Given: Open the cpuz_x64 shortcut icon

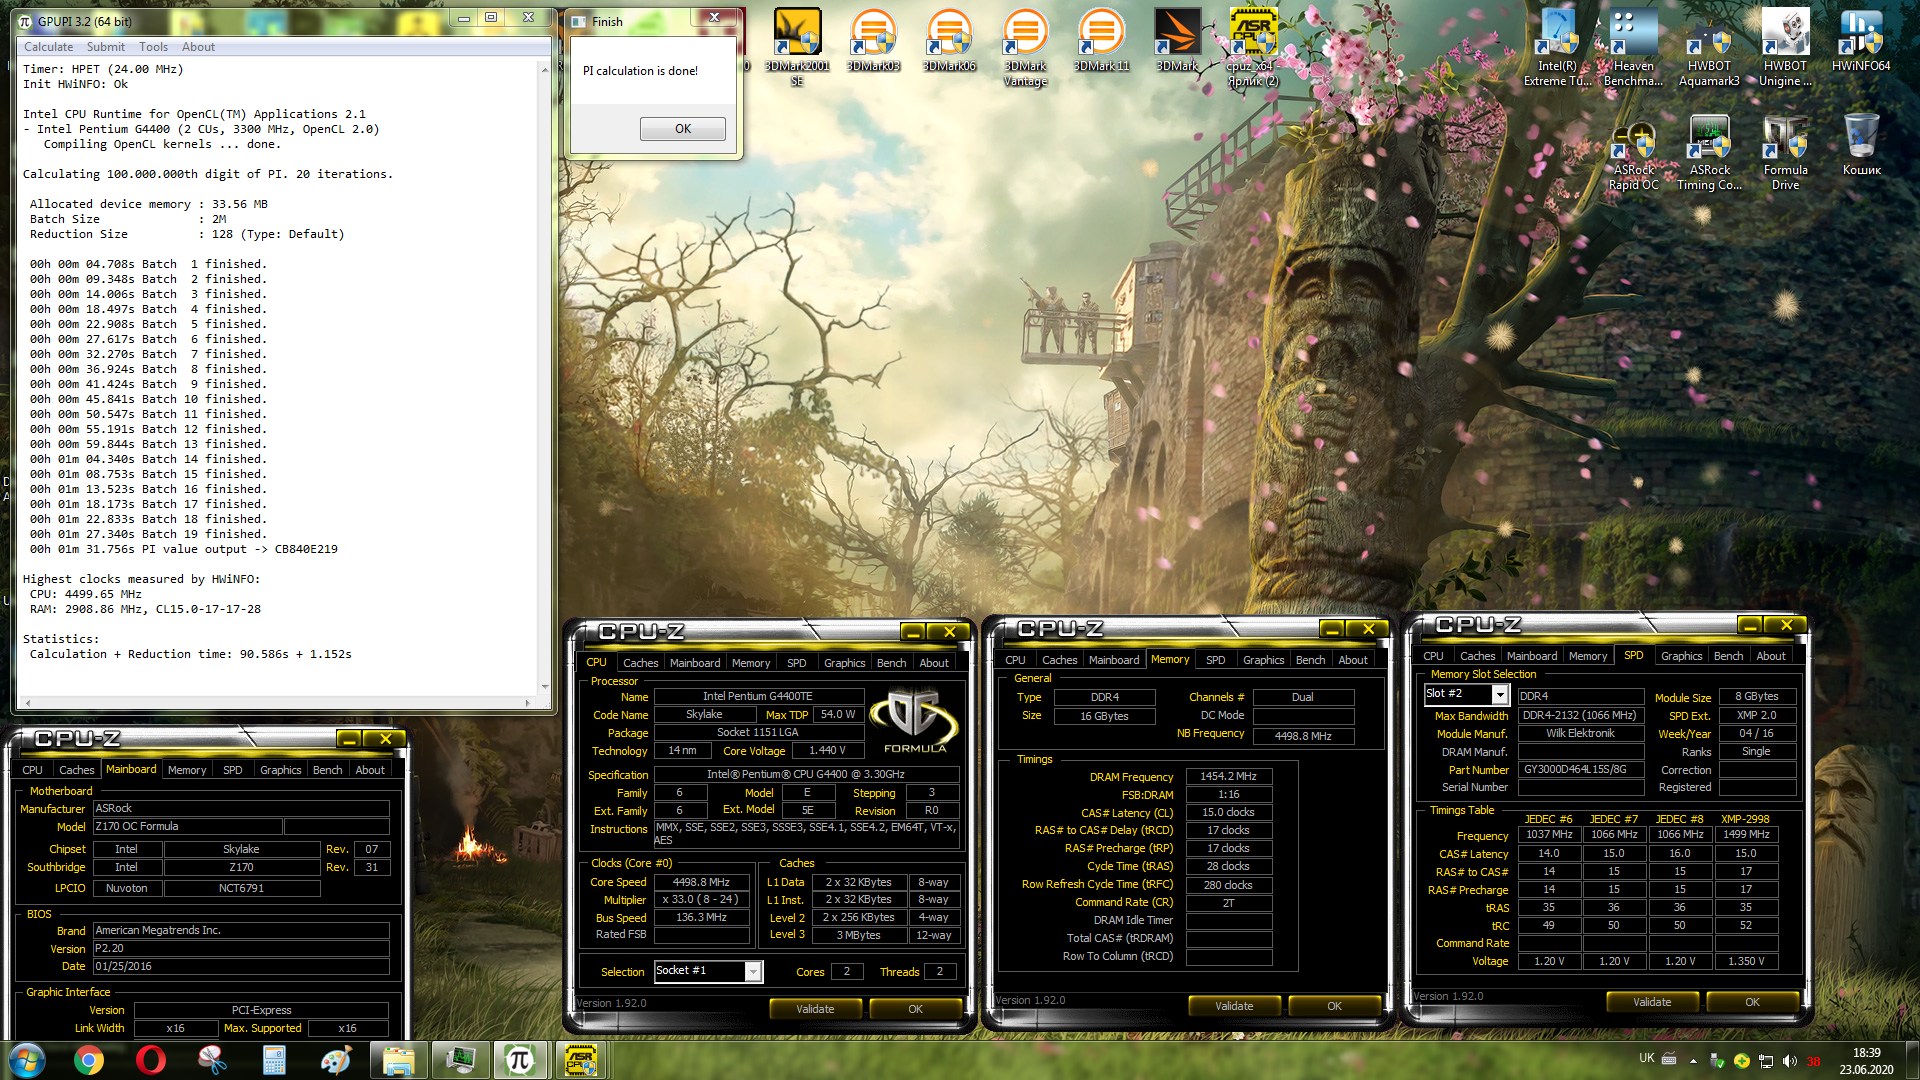Looking at the screenshot, I should tap(1253, 47).
